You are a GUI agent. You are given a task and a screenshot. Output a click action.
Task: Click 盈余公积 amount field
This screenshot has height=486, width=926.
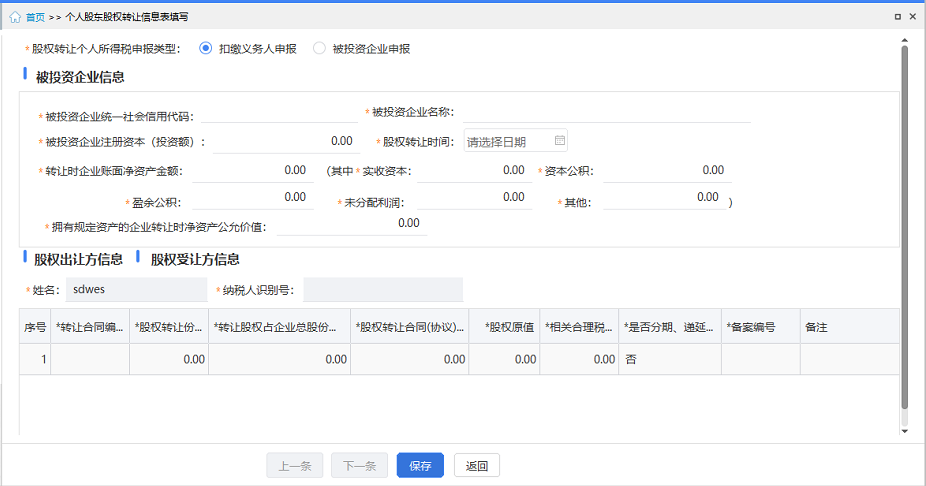(253, 198)
